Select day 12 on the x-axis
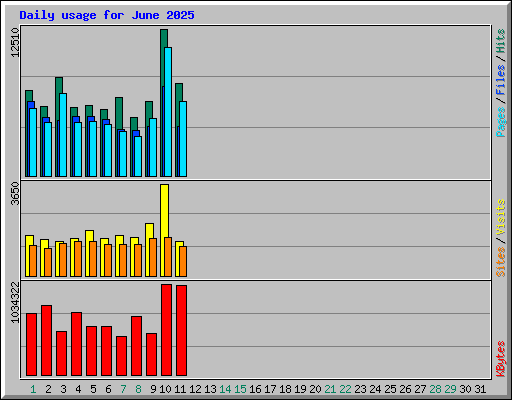 click(x=195, y=389)
